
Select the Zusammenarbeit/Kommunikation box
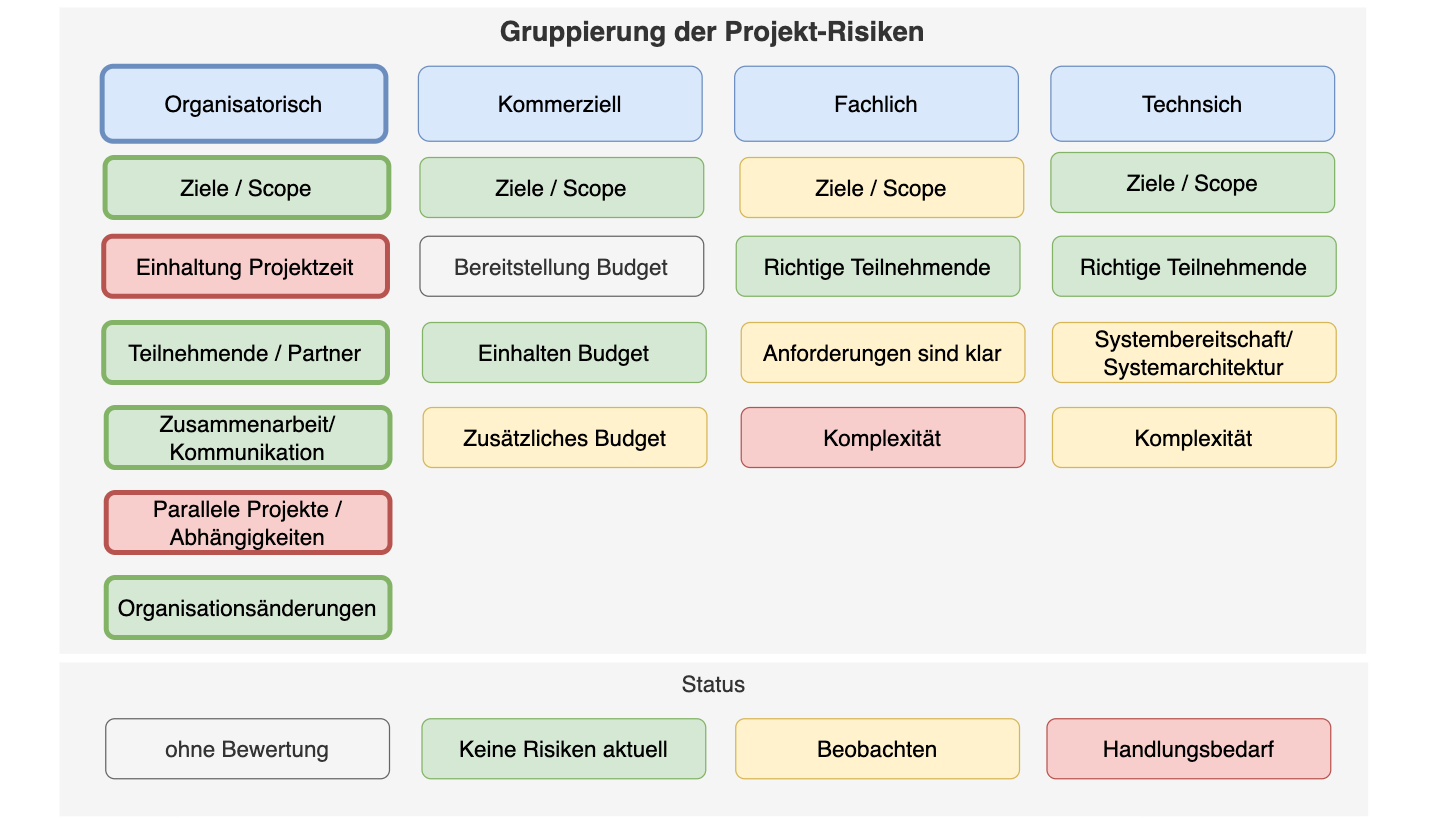point(248,438)
